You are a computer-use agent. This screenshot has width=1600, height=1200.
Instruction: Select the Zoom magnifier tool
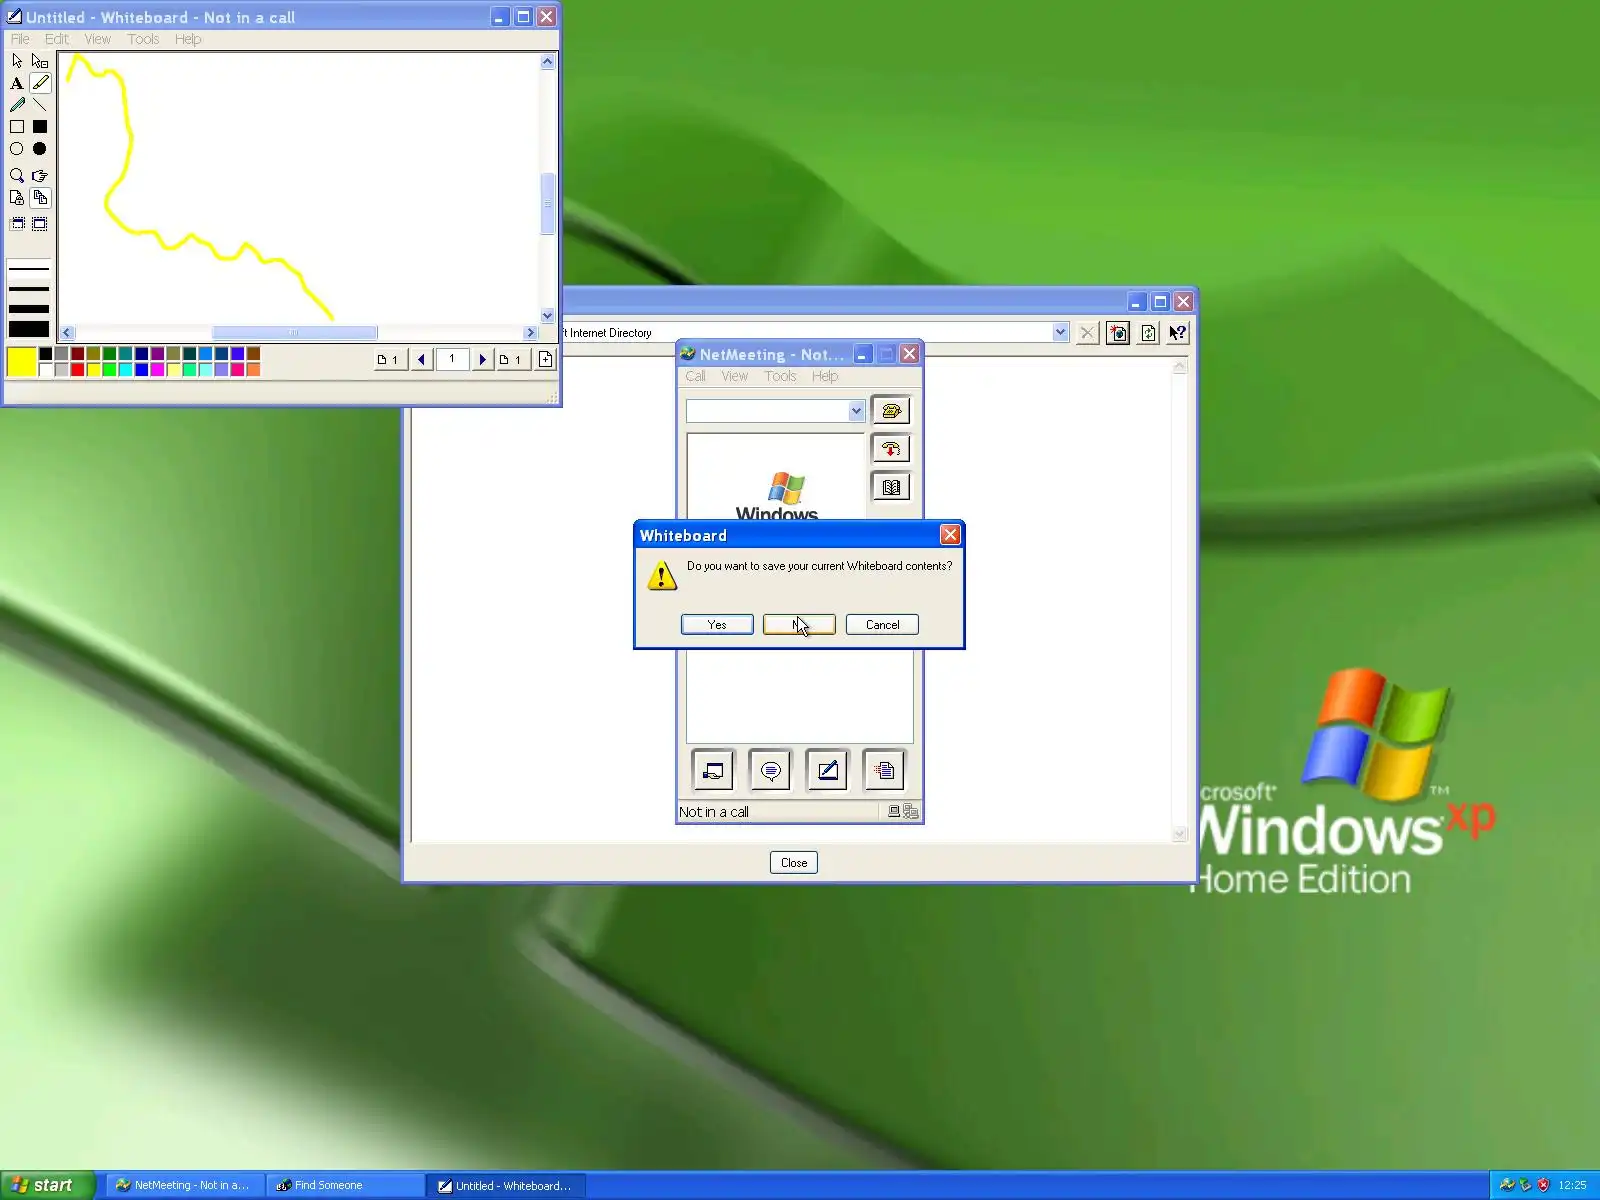pyautogui.click(x=17, y=175)
